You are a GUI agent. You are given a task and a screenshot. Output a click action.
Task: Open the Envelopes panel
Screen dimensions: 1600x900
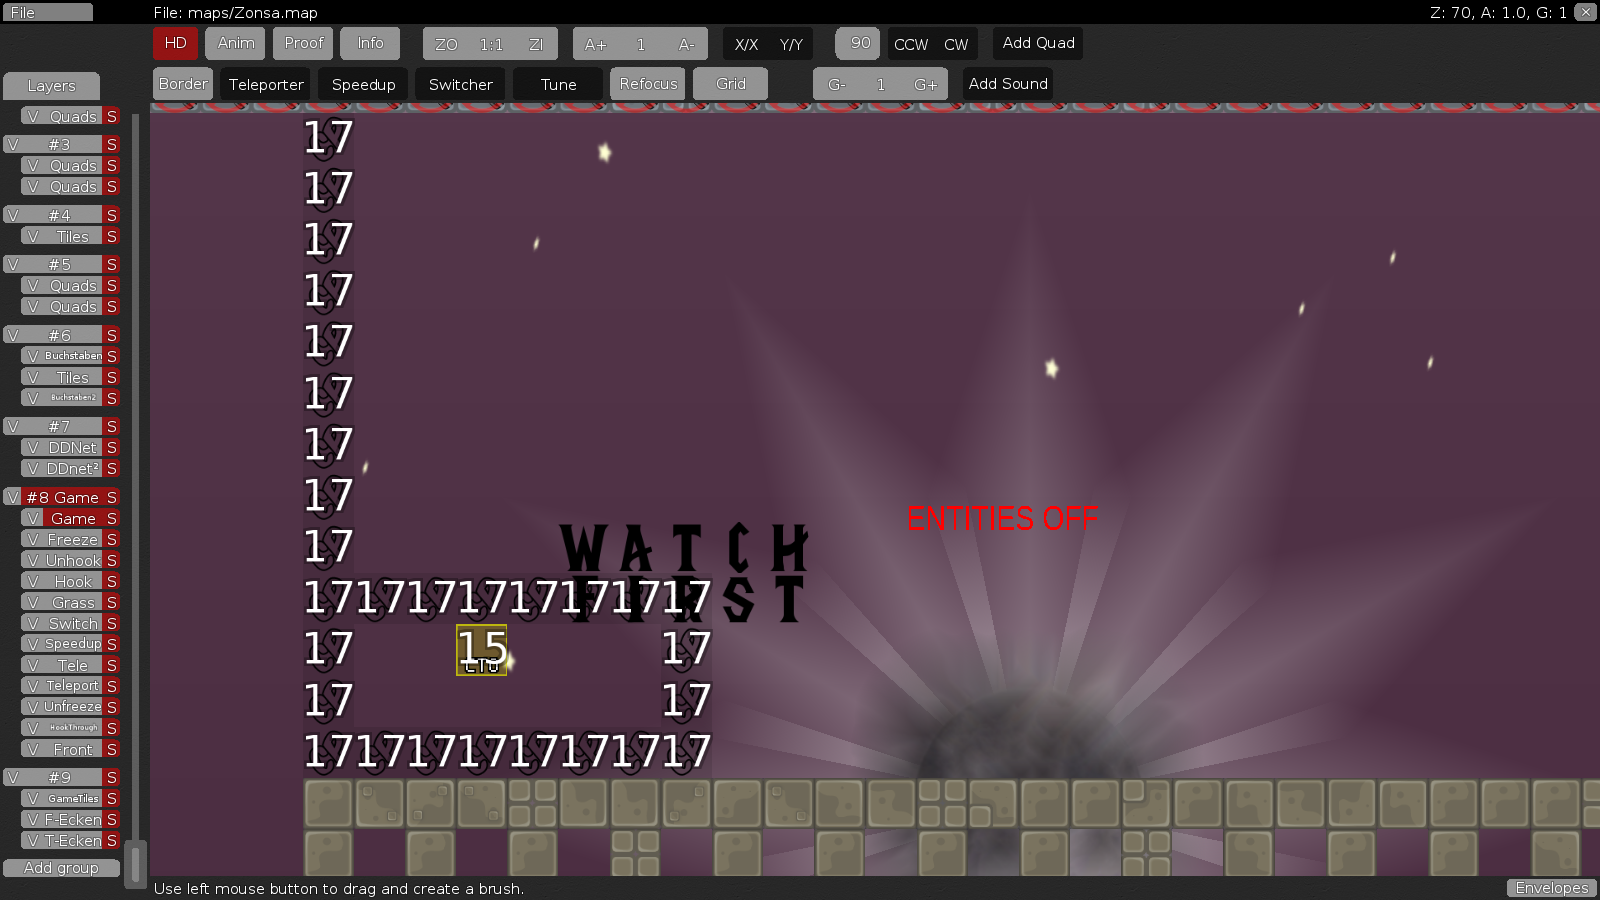(x=1551, y=888)
